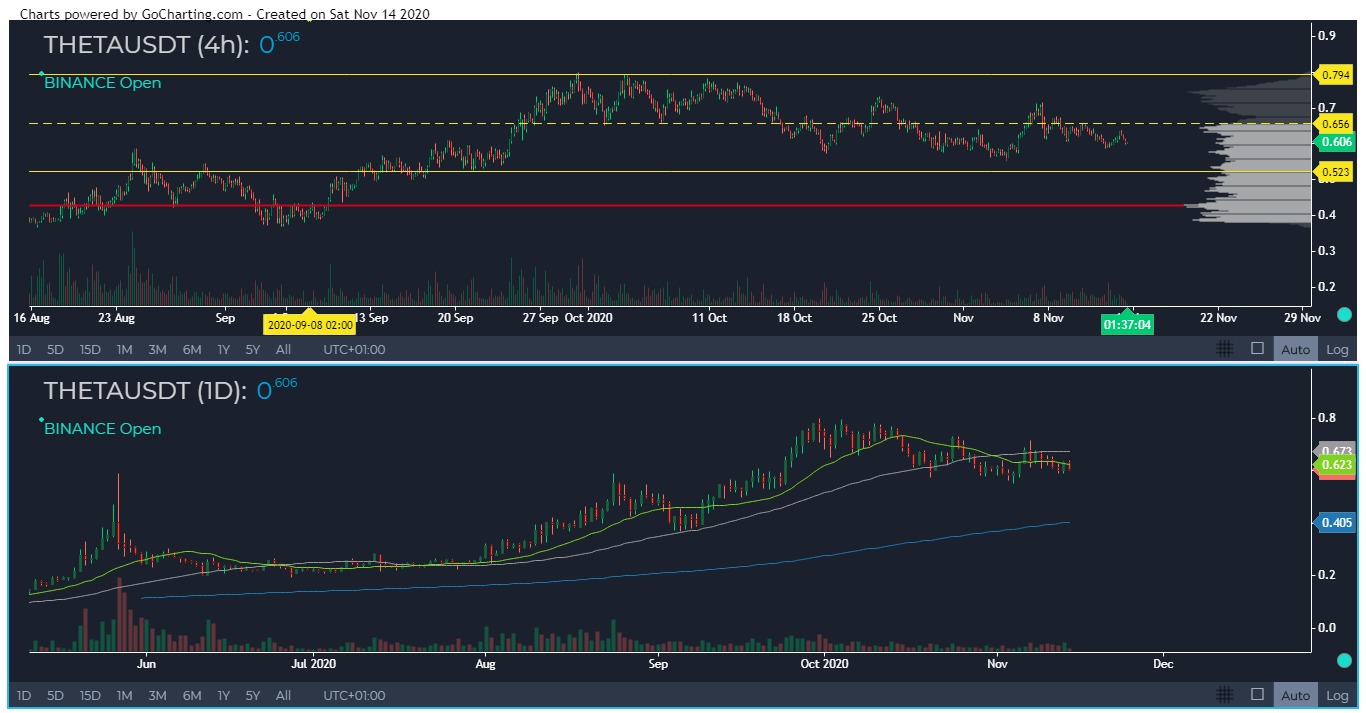Image resolution: width=1366 pixels, height=713 pixels.
Task: Select All range on the 1D chart
Action: pos(283,695)
